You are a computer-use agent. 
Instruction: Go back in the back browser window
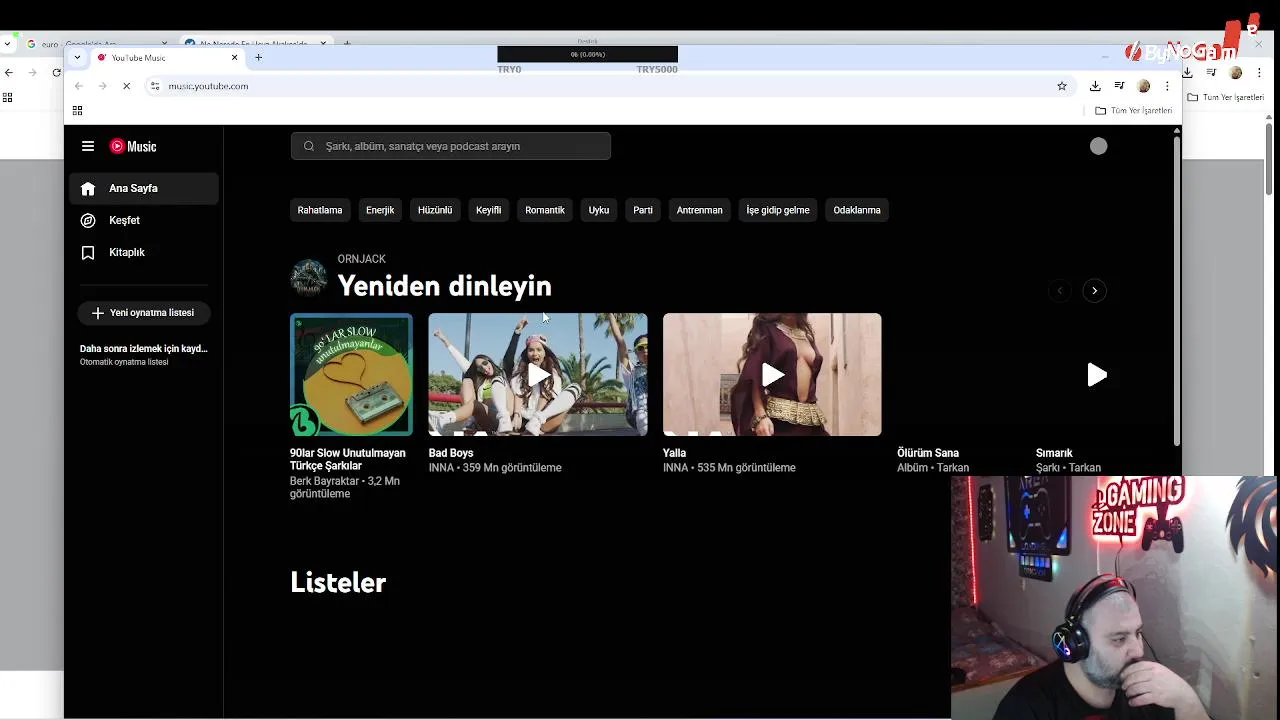9,72
